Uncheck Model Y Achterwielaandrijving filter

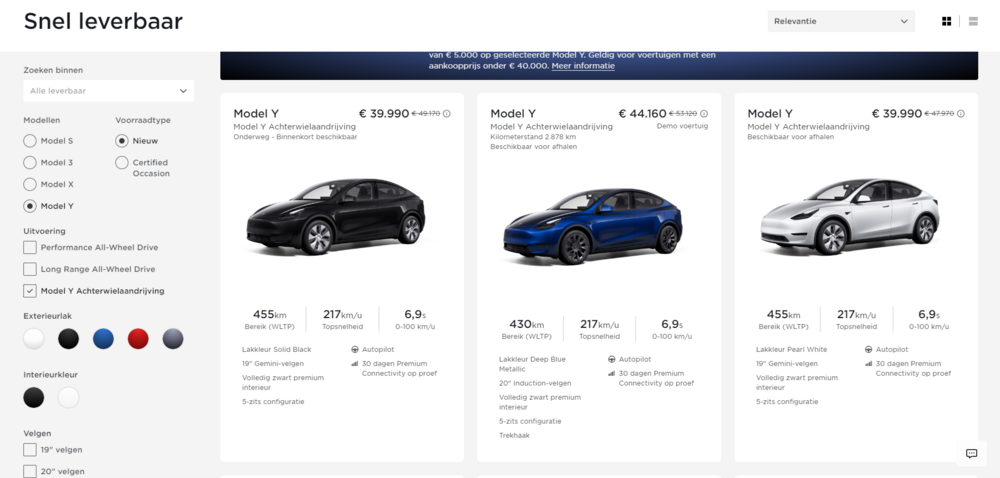30,291
